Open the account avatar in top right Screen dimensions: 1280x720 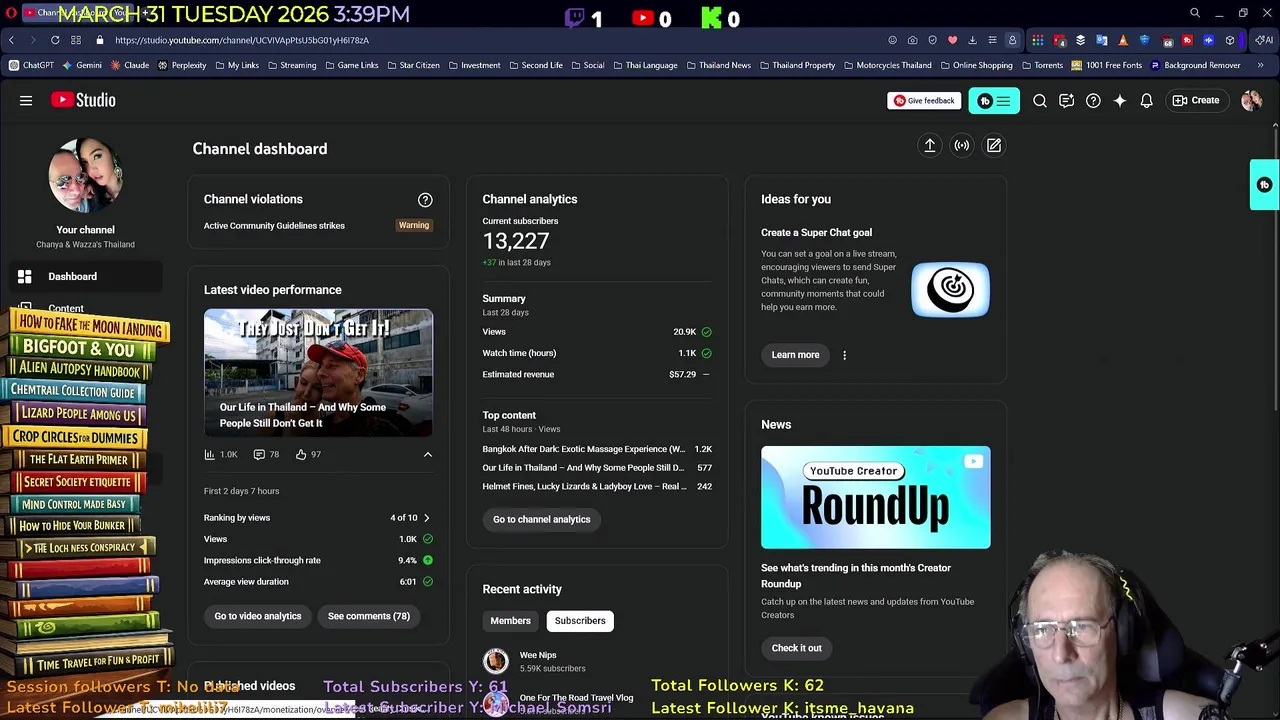point(1251,100)
